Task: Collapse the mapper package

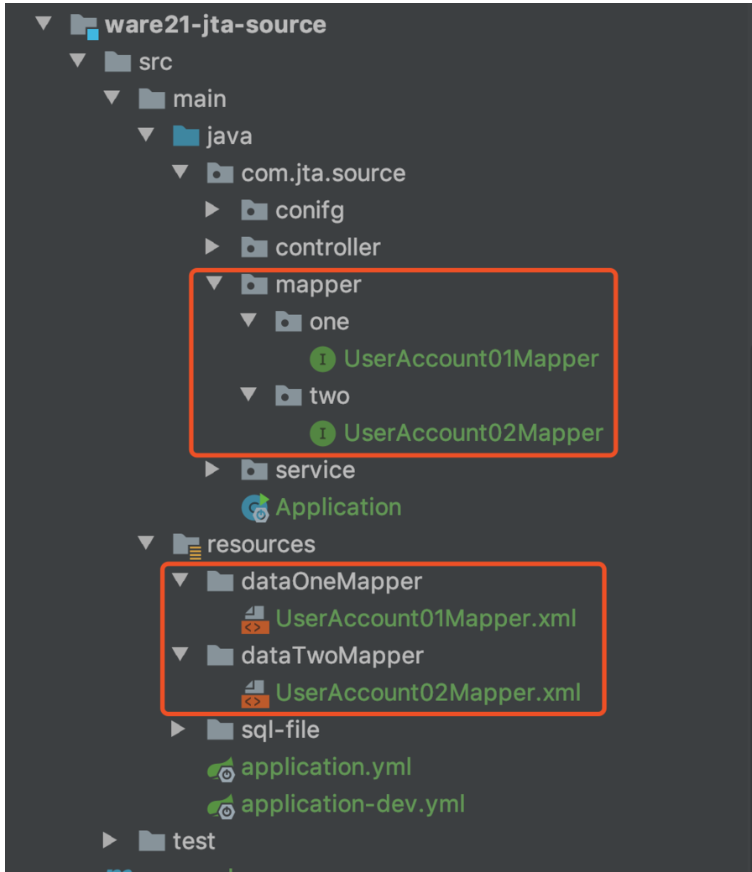Action: (213, 284)
